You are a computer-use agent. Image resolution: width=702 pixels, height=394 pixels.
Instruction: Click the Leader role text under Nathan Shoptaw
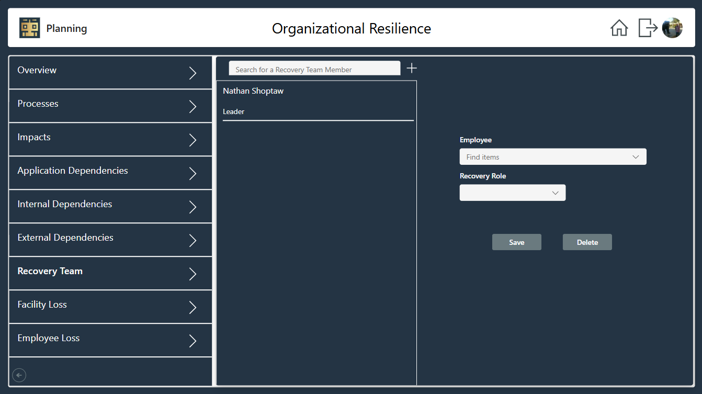pyautogui.click(x=233, y=111)
